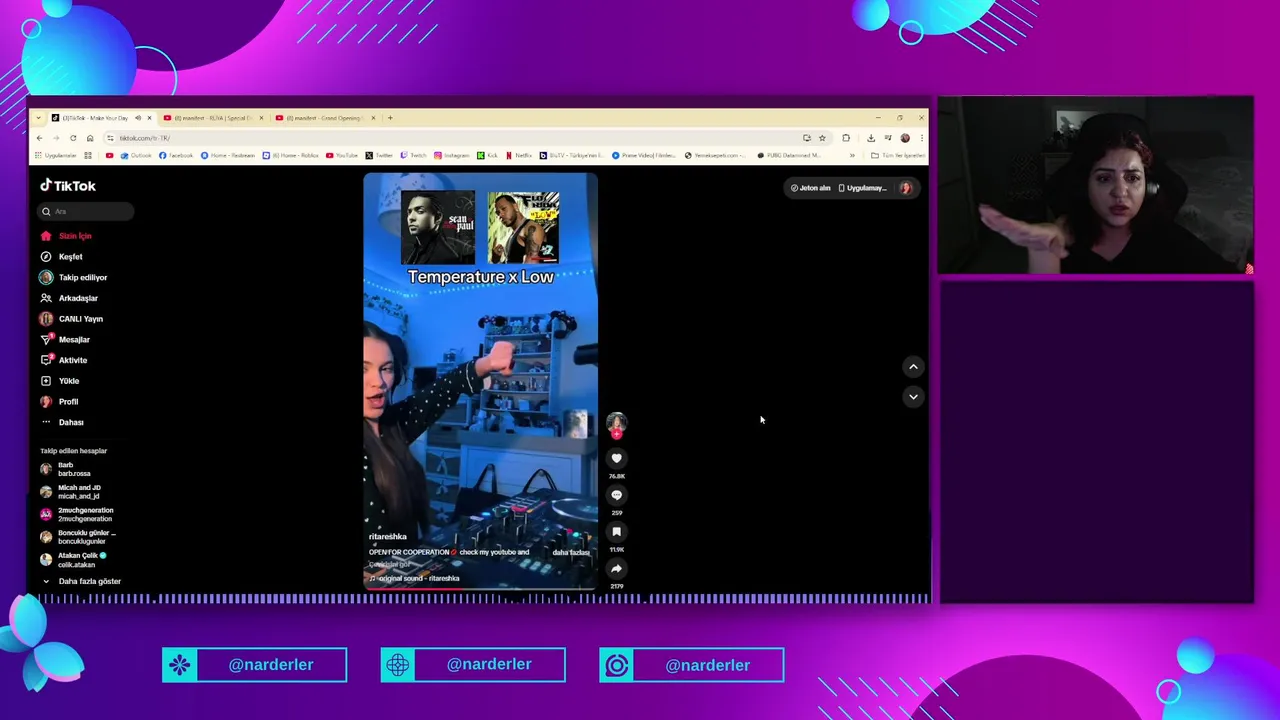Click video progress bar under the clip
Screen dimensions: 1280x720
click(x=480, y=588)
